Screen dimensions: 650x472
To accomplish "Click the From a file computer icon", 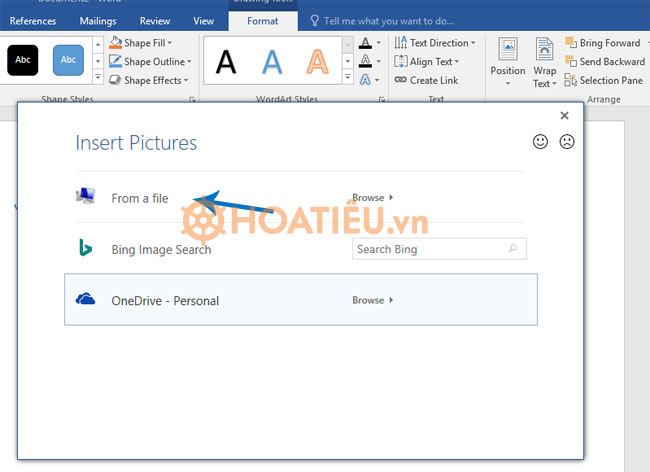I will (86, 197).
